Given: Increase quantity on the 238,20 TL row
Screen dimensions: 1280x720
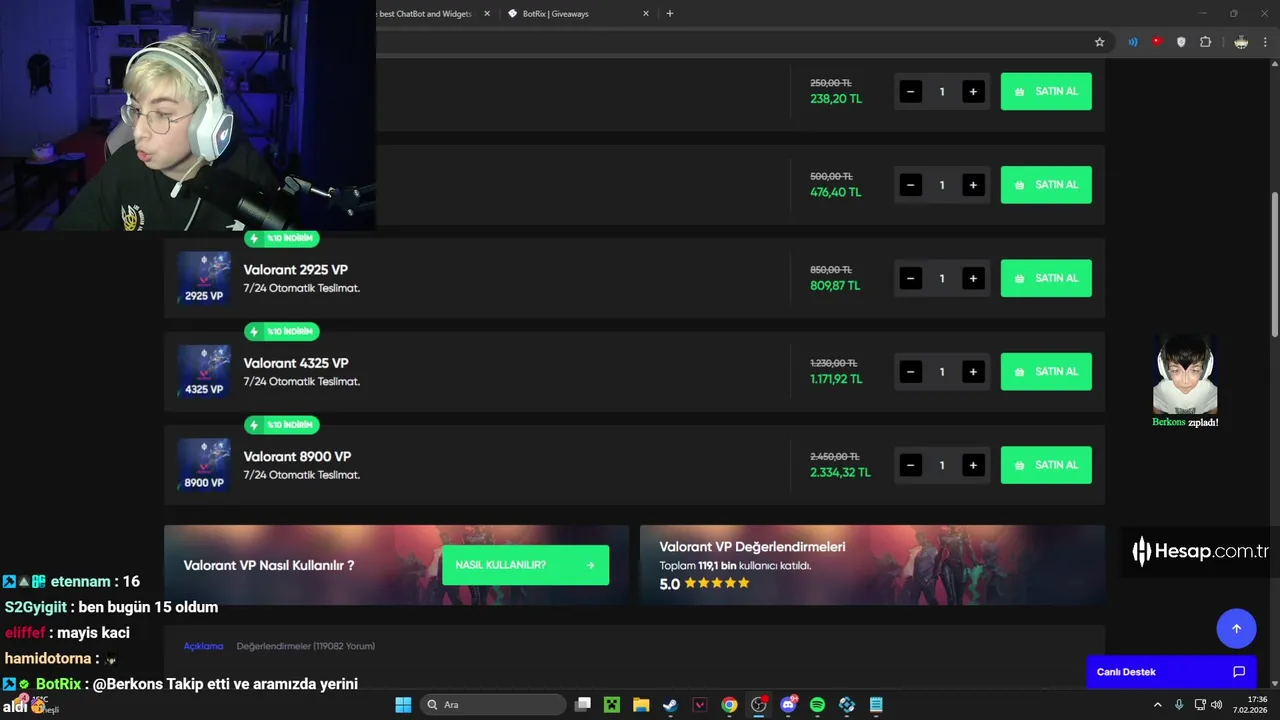Looking at the screenshot, I should click(972, 91).
